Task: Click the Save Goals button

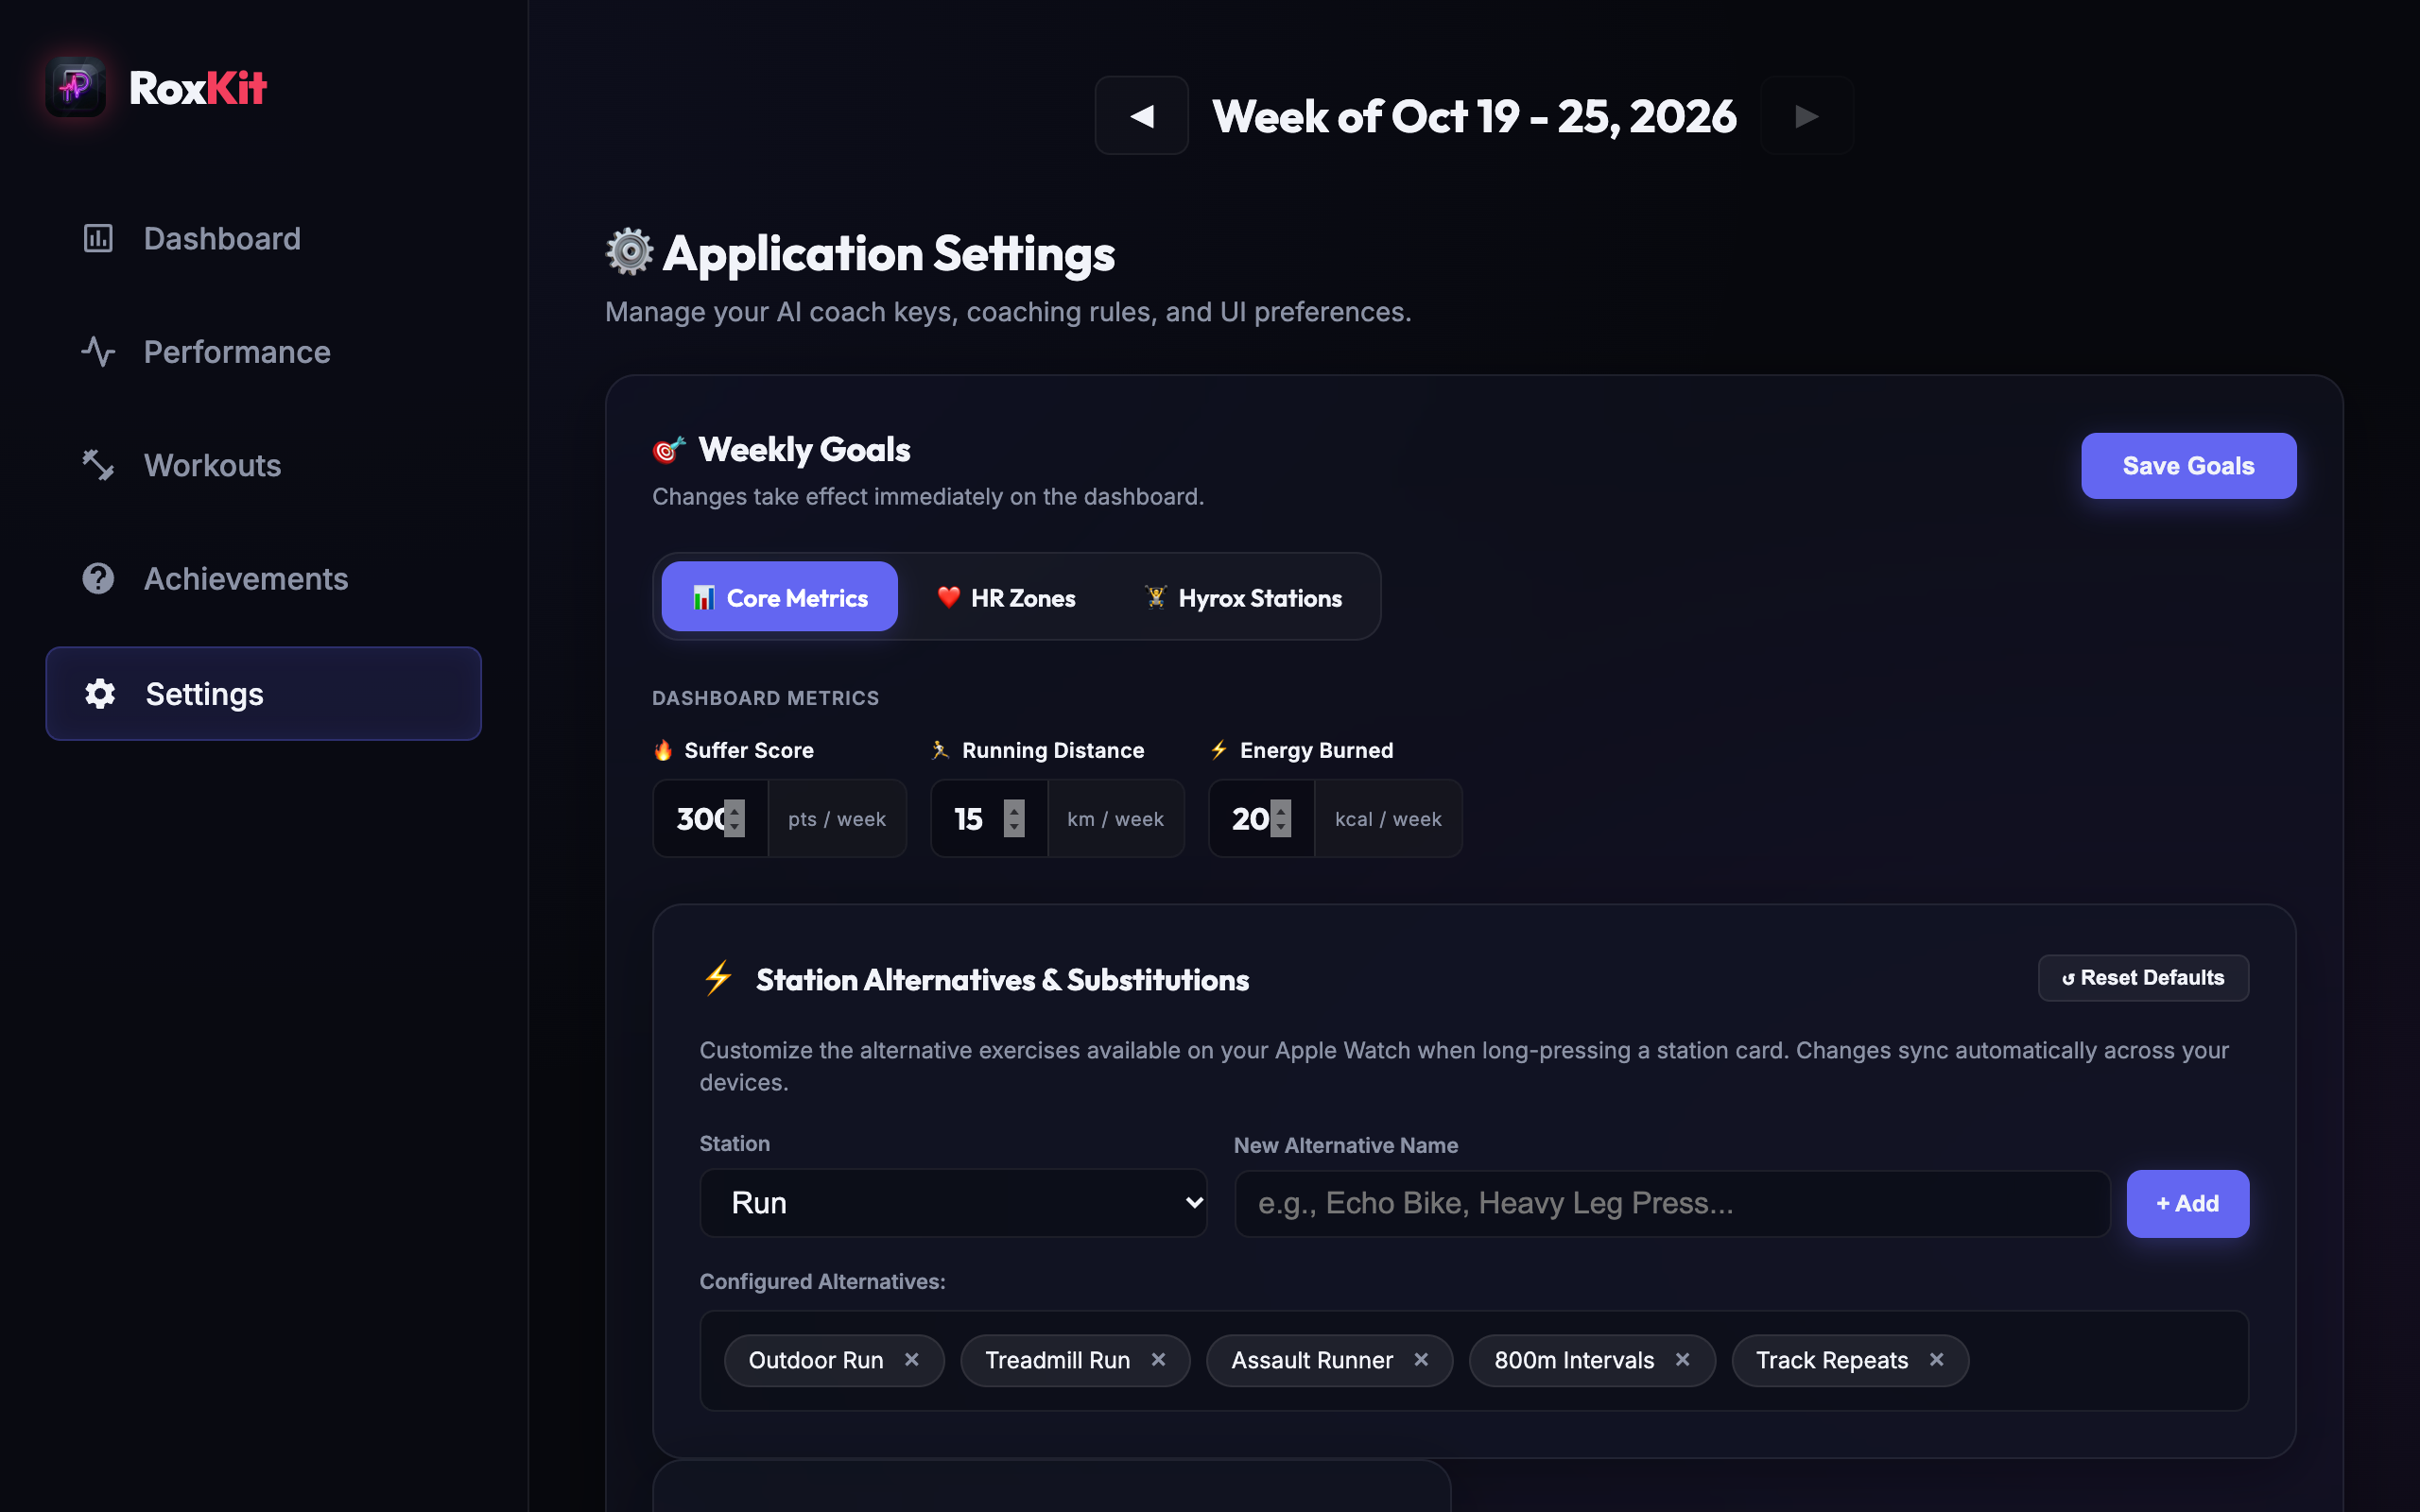Action: coord(2188,466)
